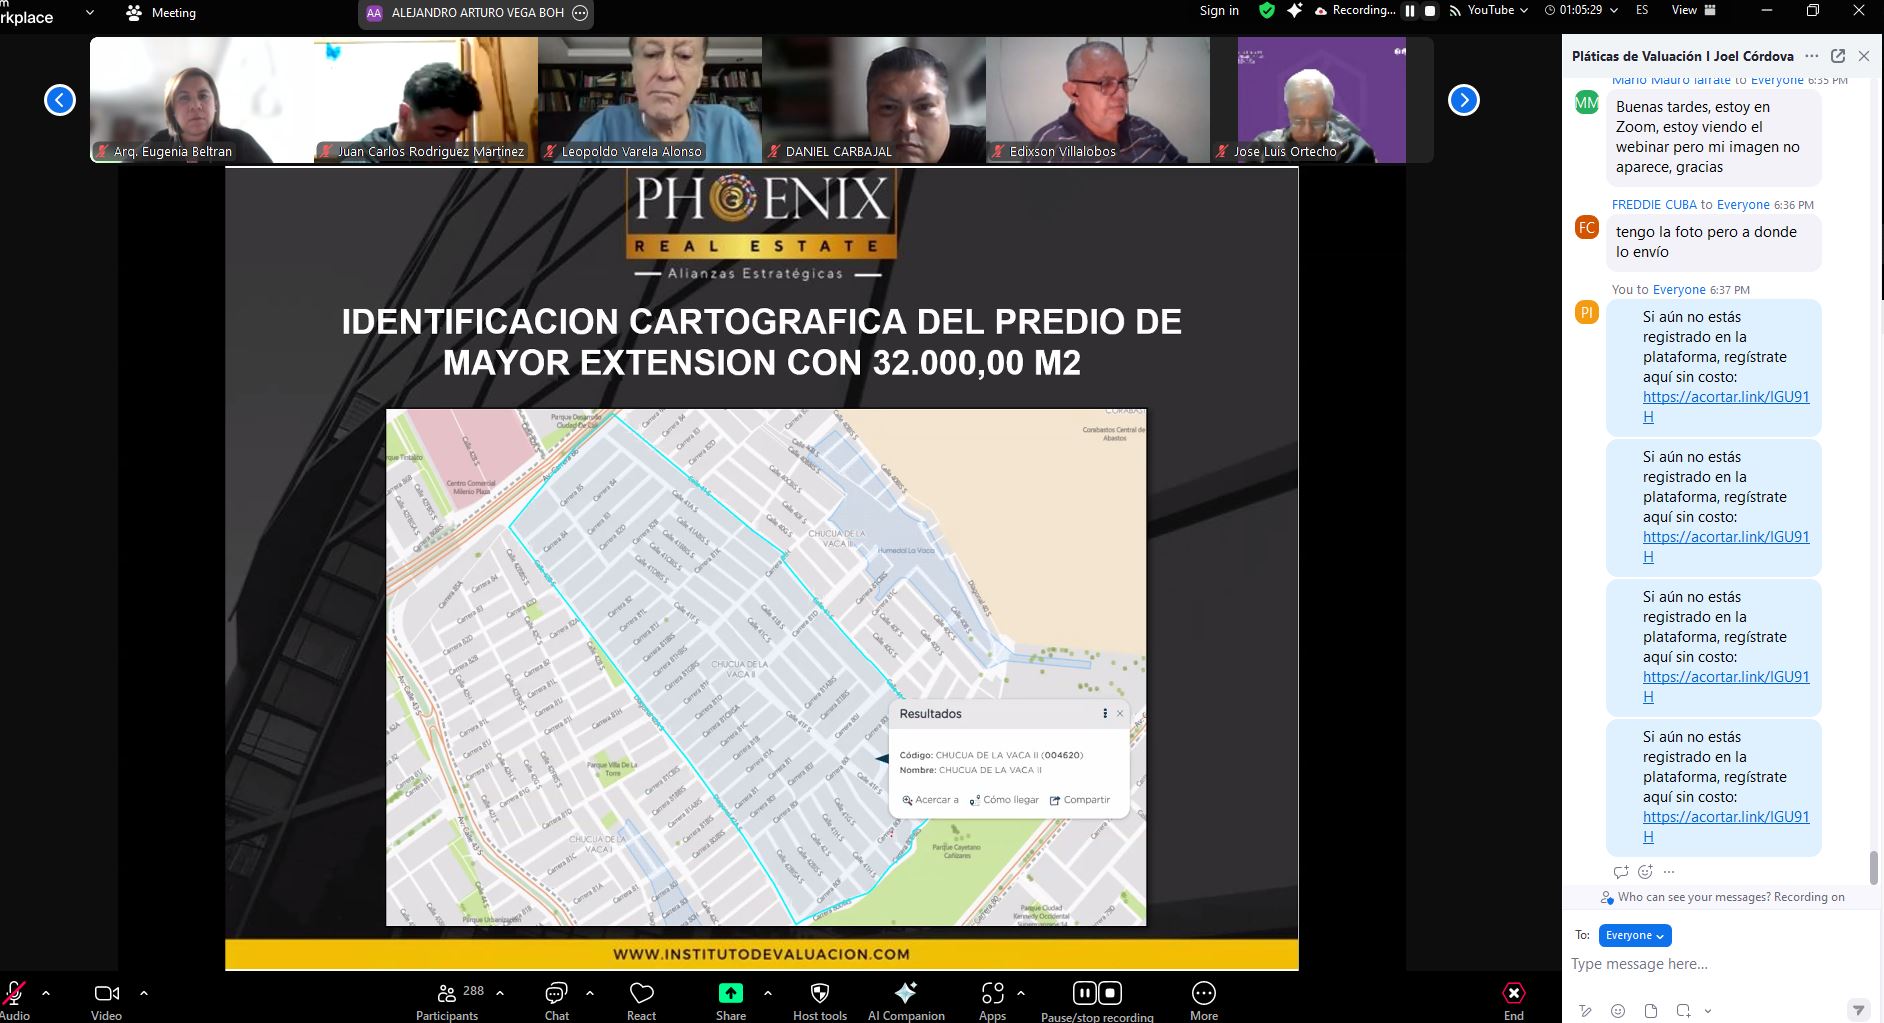The image size is (1884, 1023).
Task: Open the View layout dropdown
Action: (1691, 10)
